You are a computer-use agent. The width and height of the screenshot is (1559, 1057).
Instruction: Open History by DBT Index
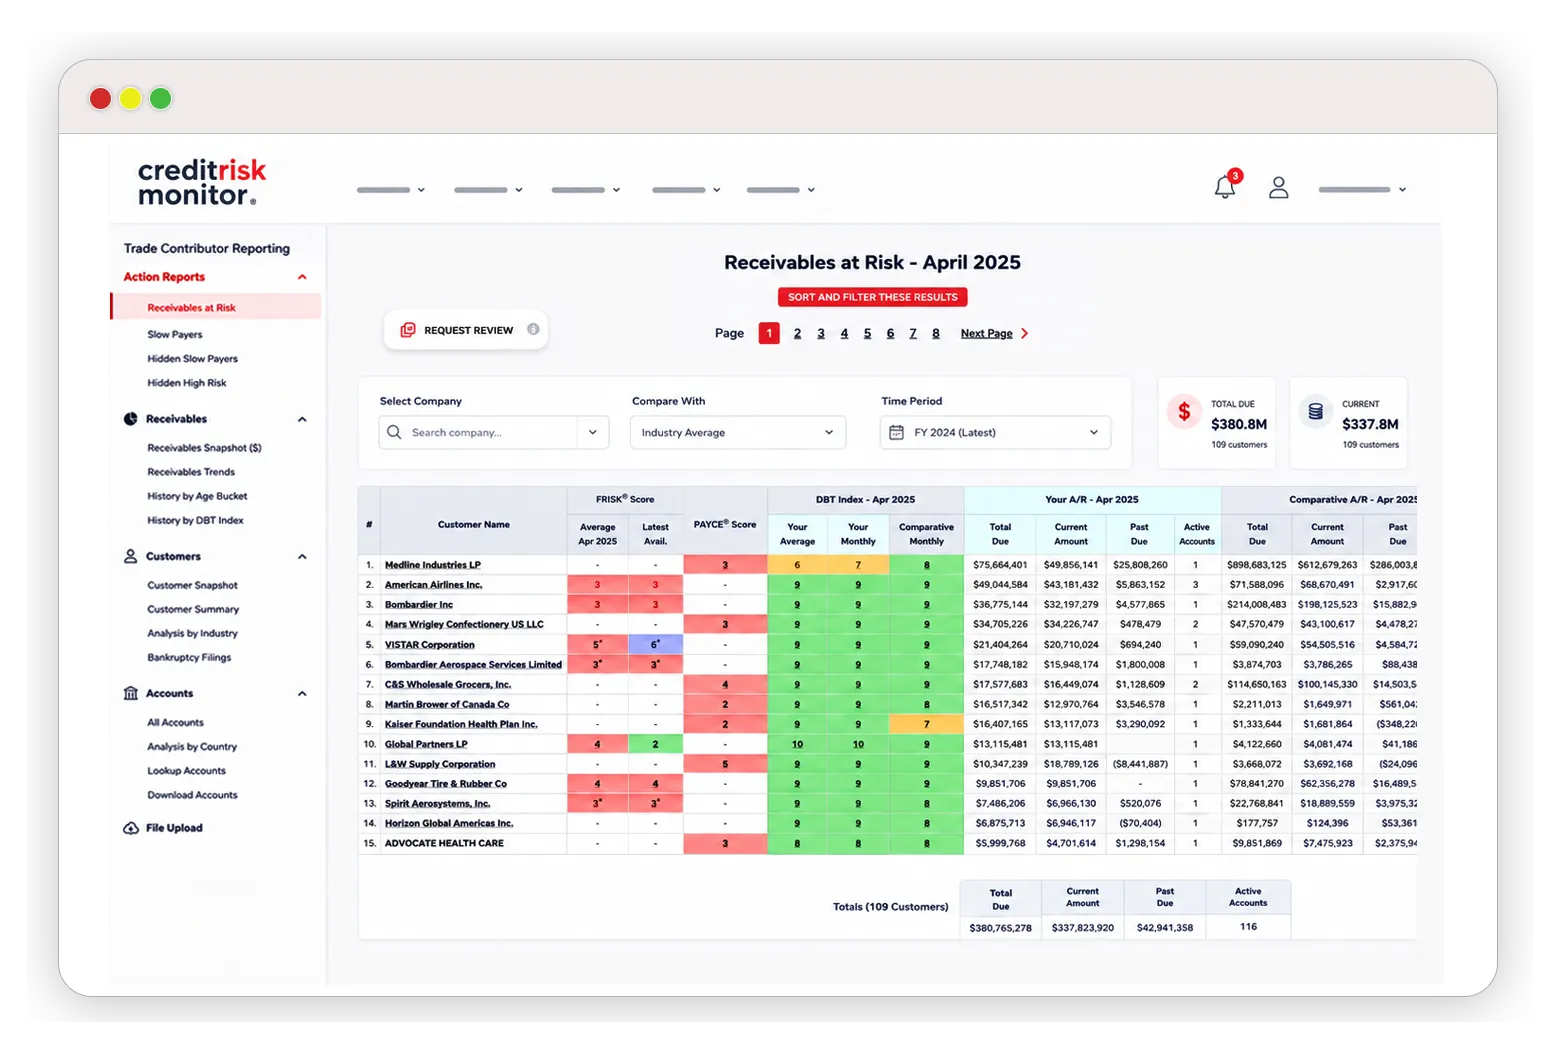pyautogui.click(x=195, y=520)
